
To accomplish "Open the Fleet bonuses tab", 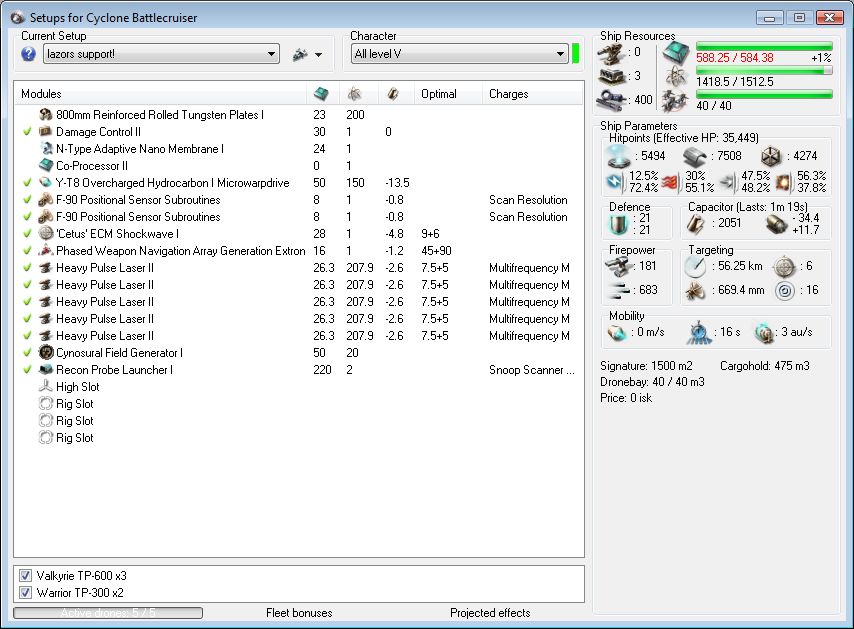I will click(299, 613).
